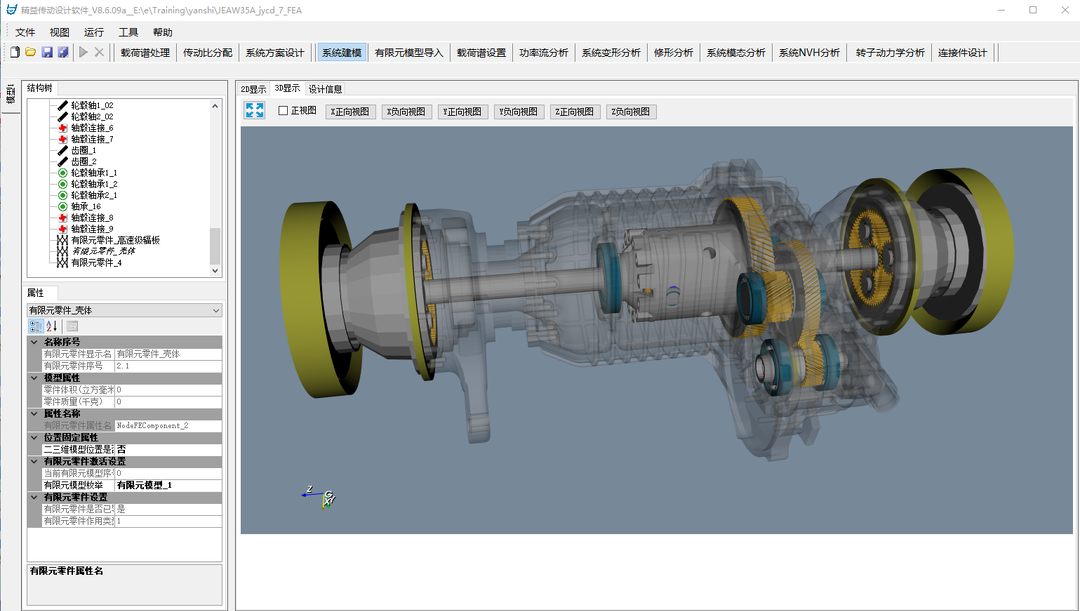The width and height of the screenshot is (1080, 611).
Task: Switch to the 2D显示 tab
Action: [x=254, y=89]
